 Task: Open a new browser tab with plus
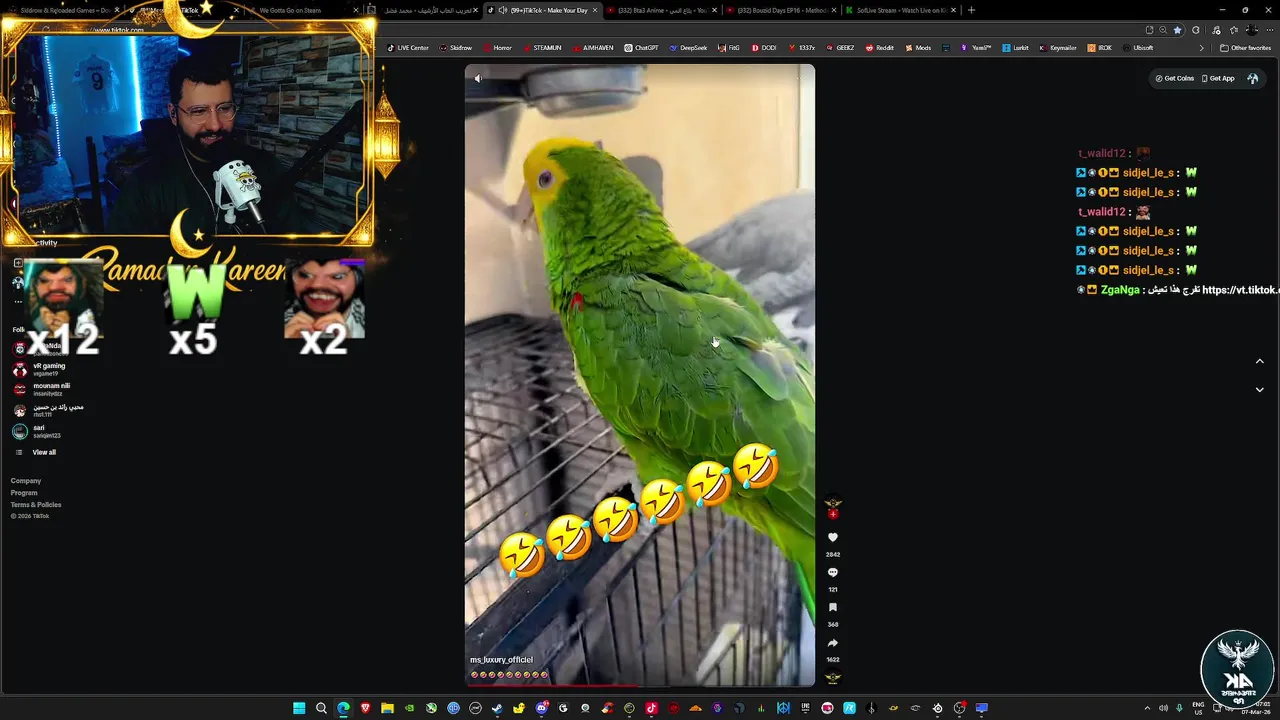click(x=971, y=10)
